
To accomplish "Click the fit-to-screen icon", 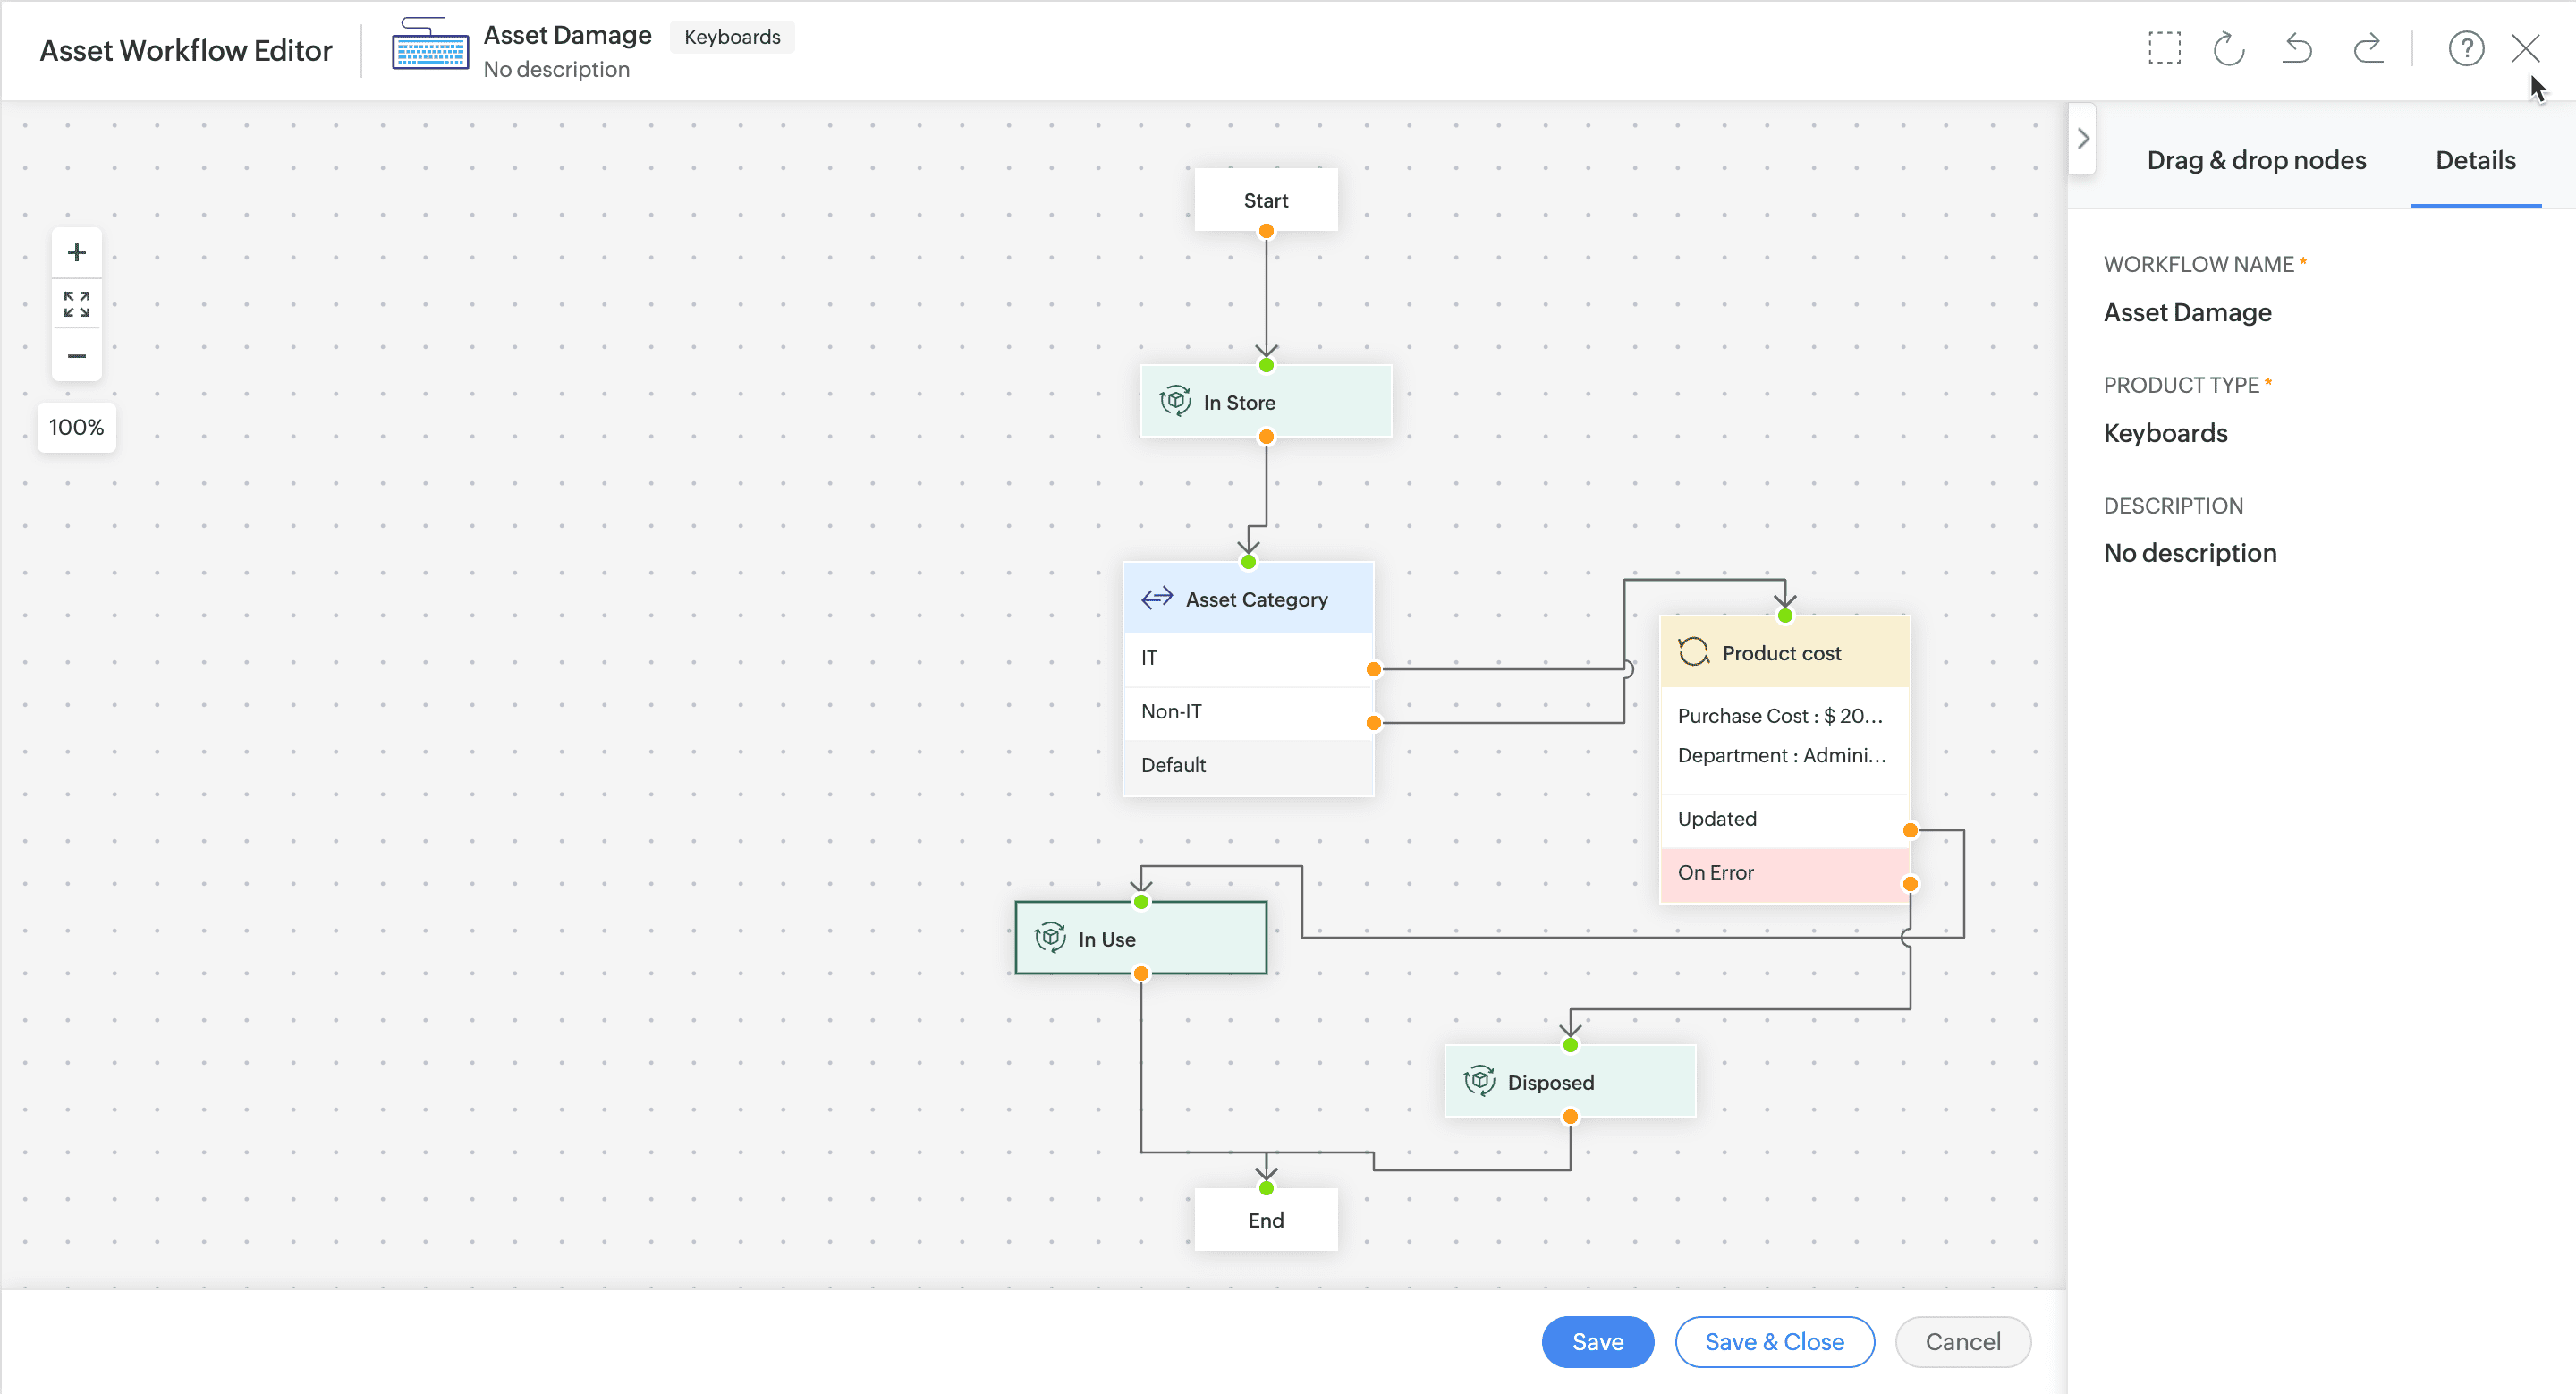I will (77, 304).
